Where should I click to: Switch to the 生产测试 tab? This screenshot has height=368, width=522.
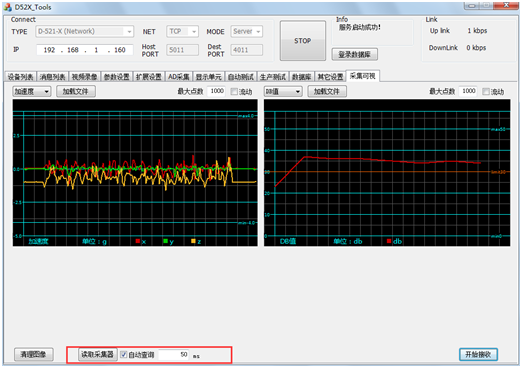pos(273,77)
